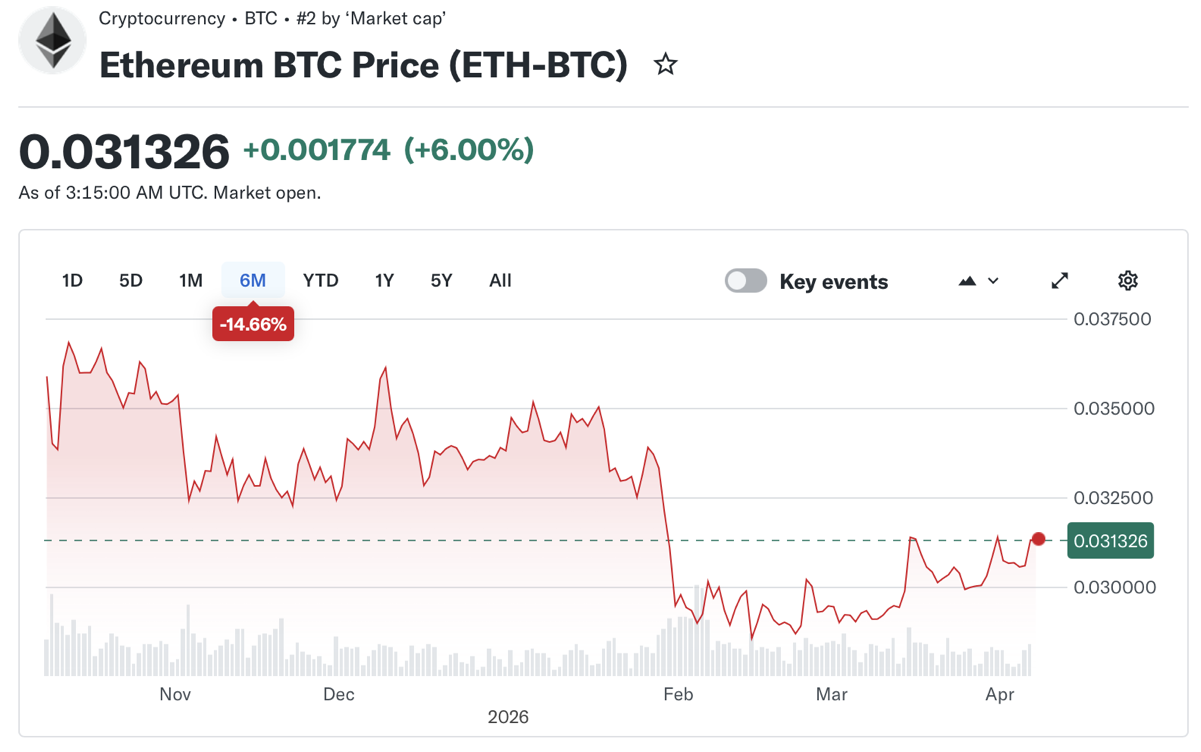Switch to YTD time range
Screen dimensions: 1201x752
click(321, 281)
